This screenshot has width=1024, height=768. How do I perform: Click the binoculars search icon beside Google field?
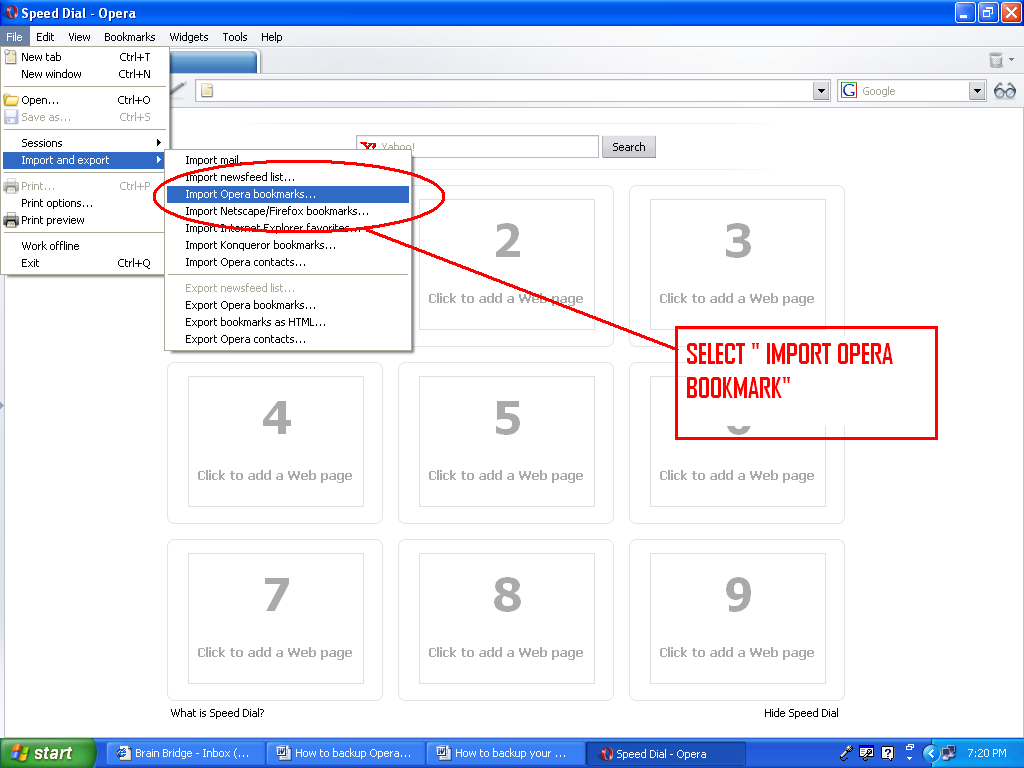[1004, 91]
